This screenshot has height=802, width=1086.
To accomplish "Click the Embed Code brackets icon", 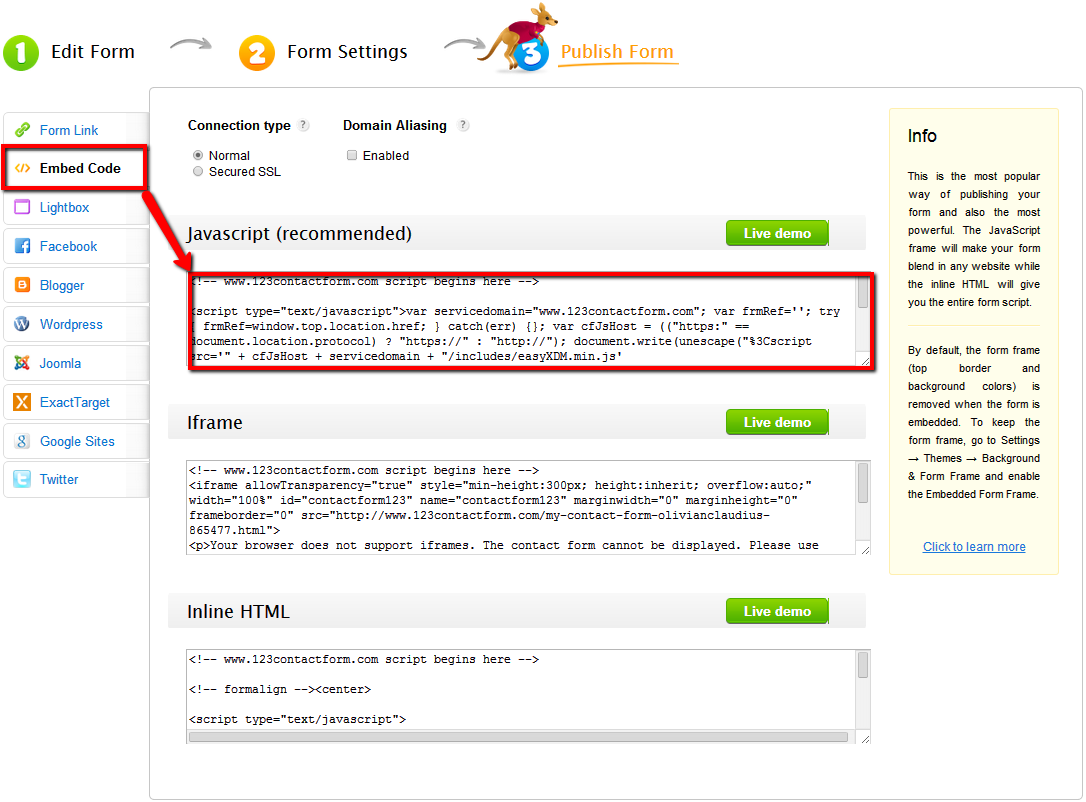I will click(x=22, y=168).
